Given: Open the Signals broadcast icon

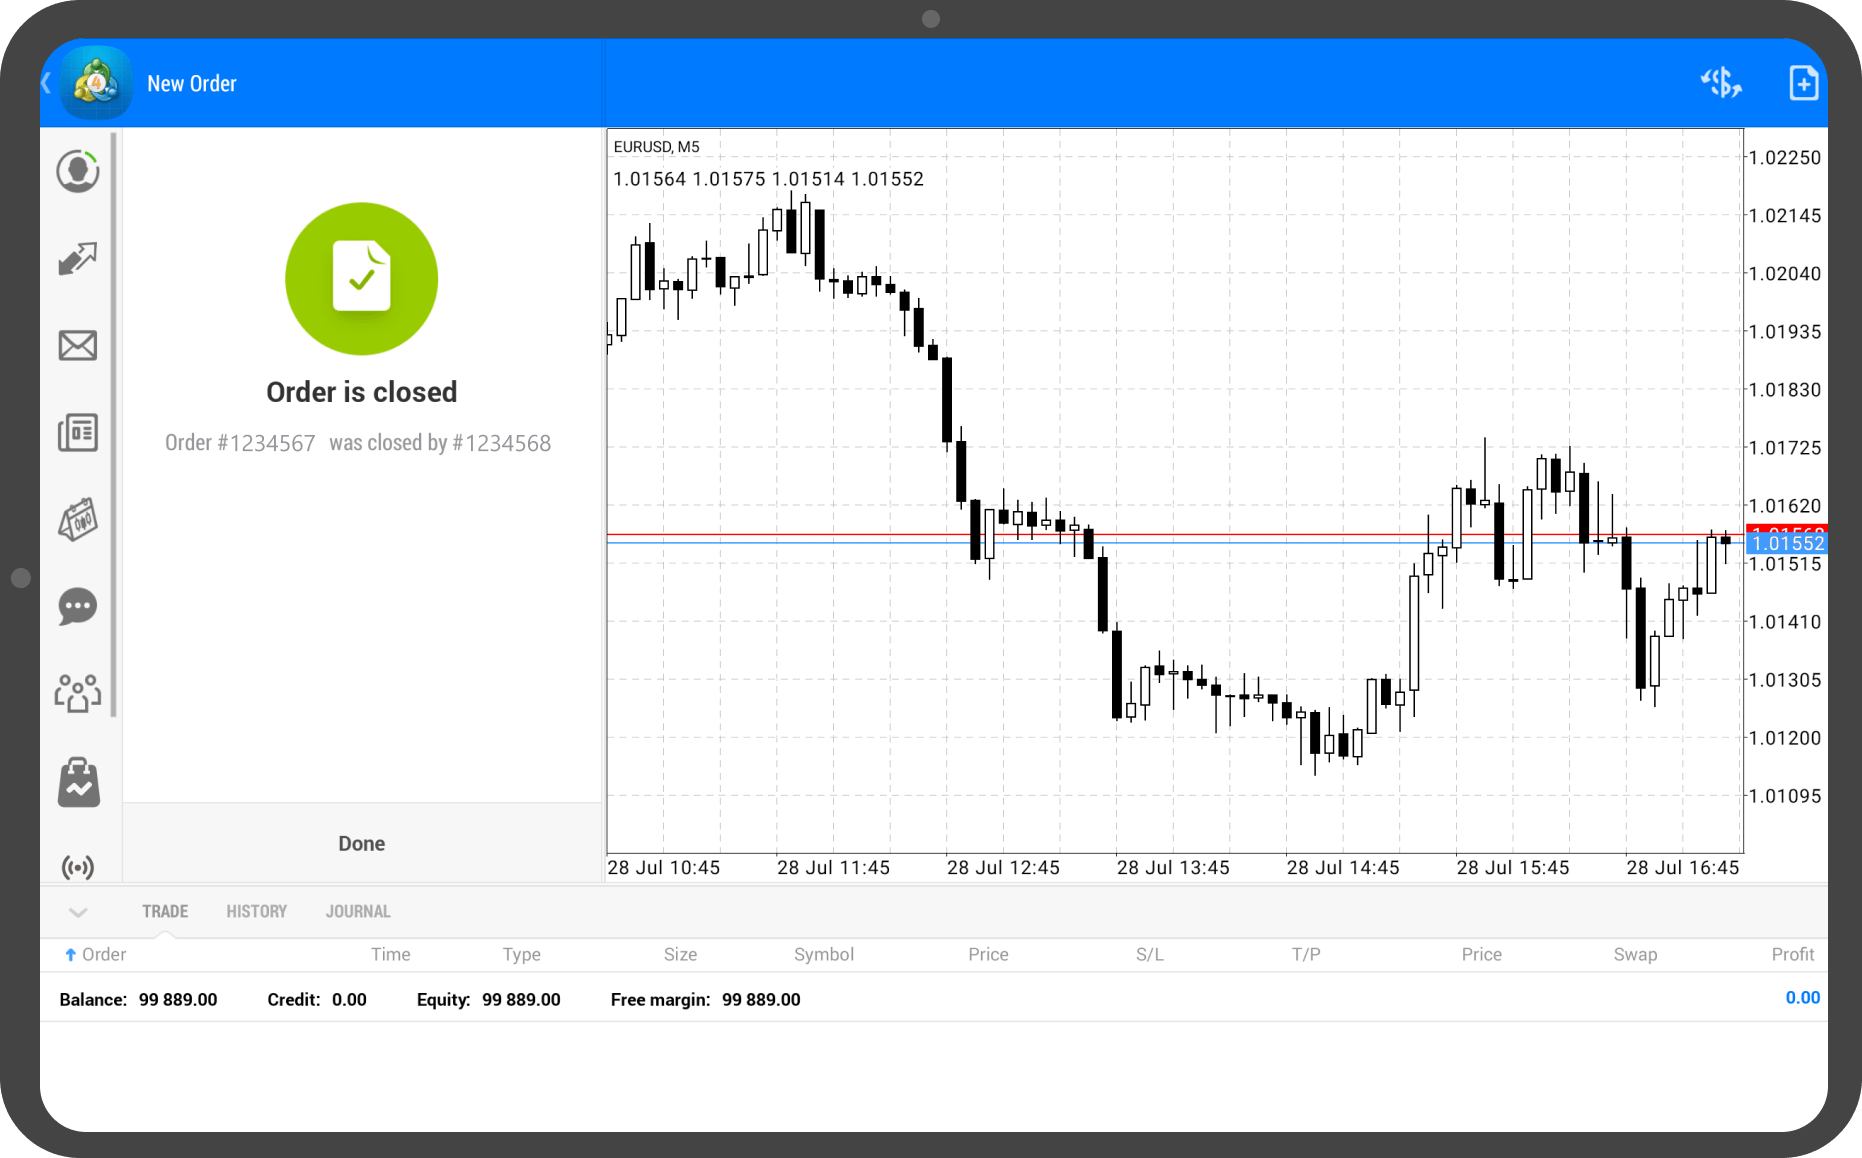Looking at the screenshot, I should [78, 866].
